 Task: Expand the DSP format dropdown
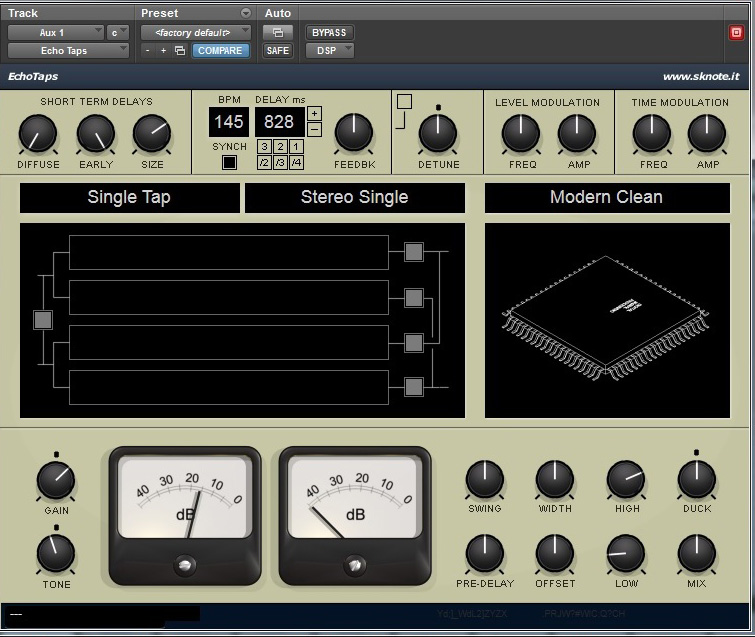(x=329, y=50)
